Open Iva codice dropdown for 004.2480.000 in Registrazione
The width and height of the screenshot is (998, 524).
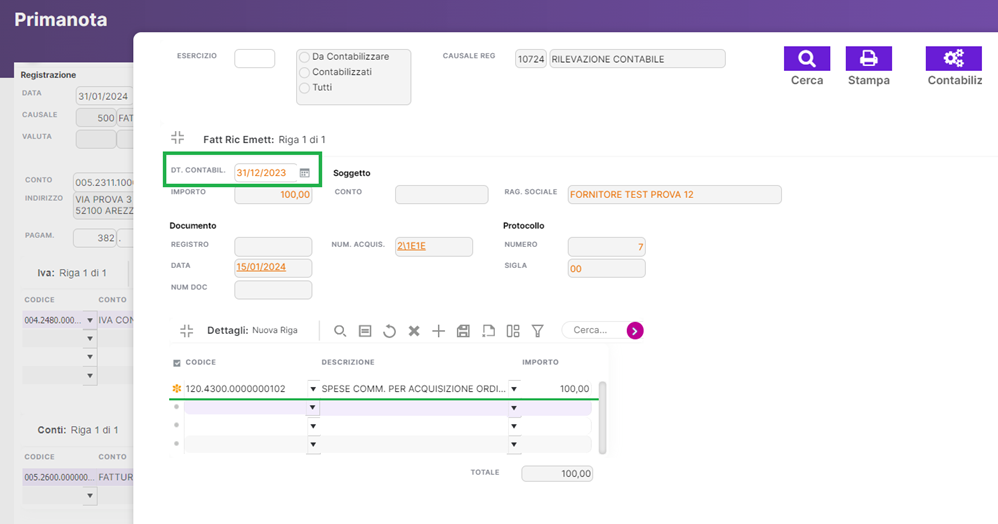(90, 320)
